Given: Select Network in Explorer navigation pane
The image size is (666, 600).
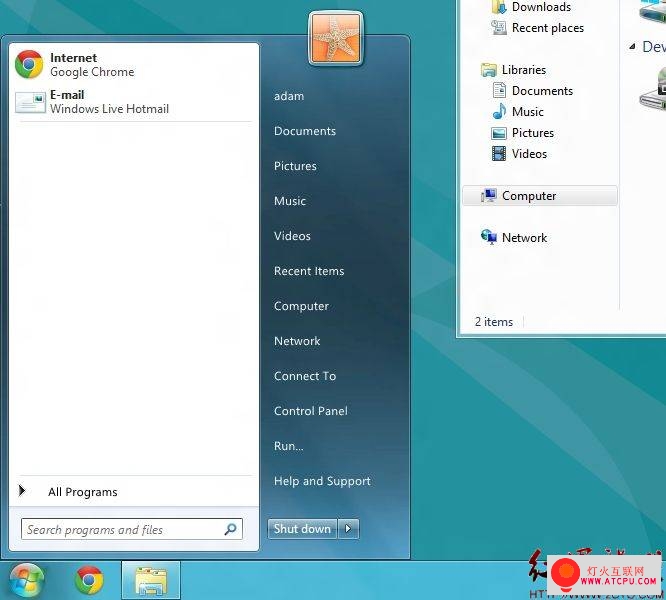Looking at the screenshot, I should (x=524, y=238).
